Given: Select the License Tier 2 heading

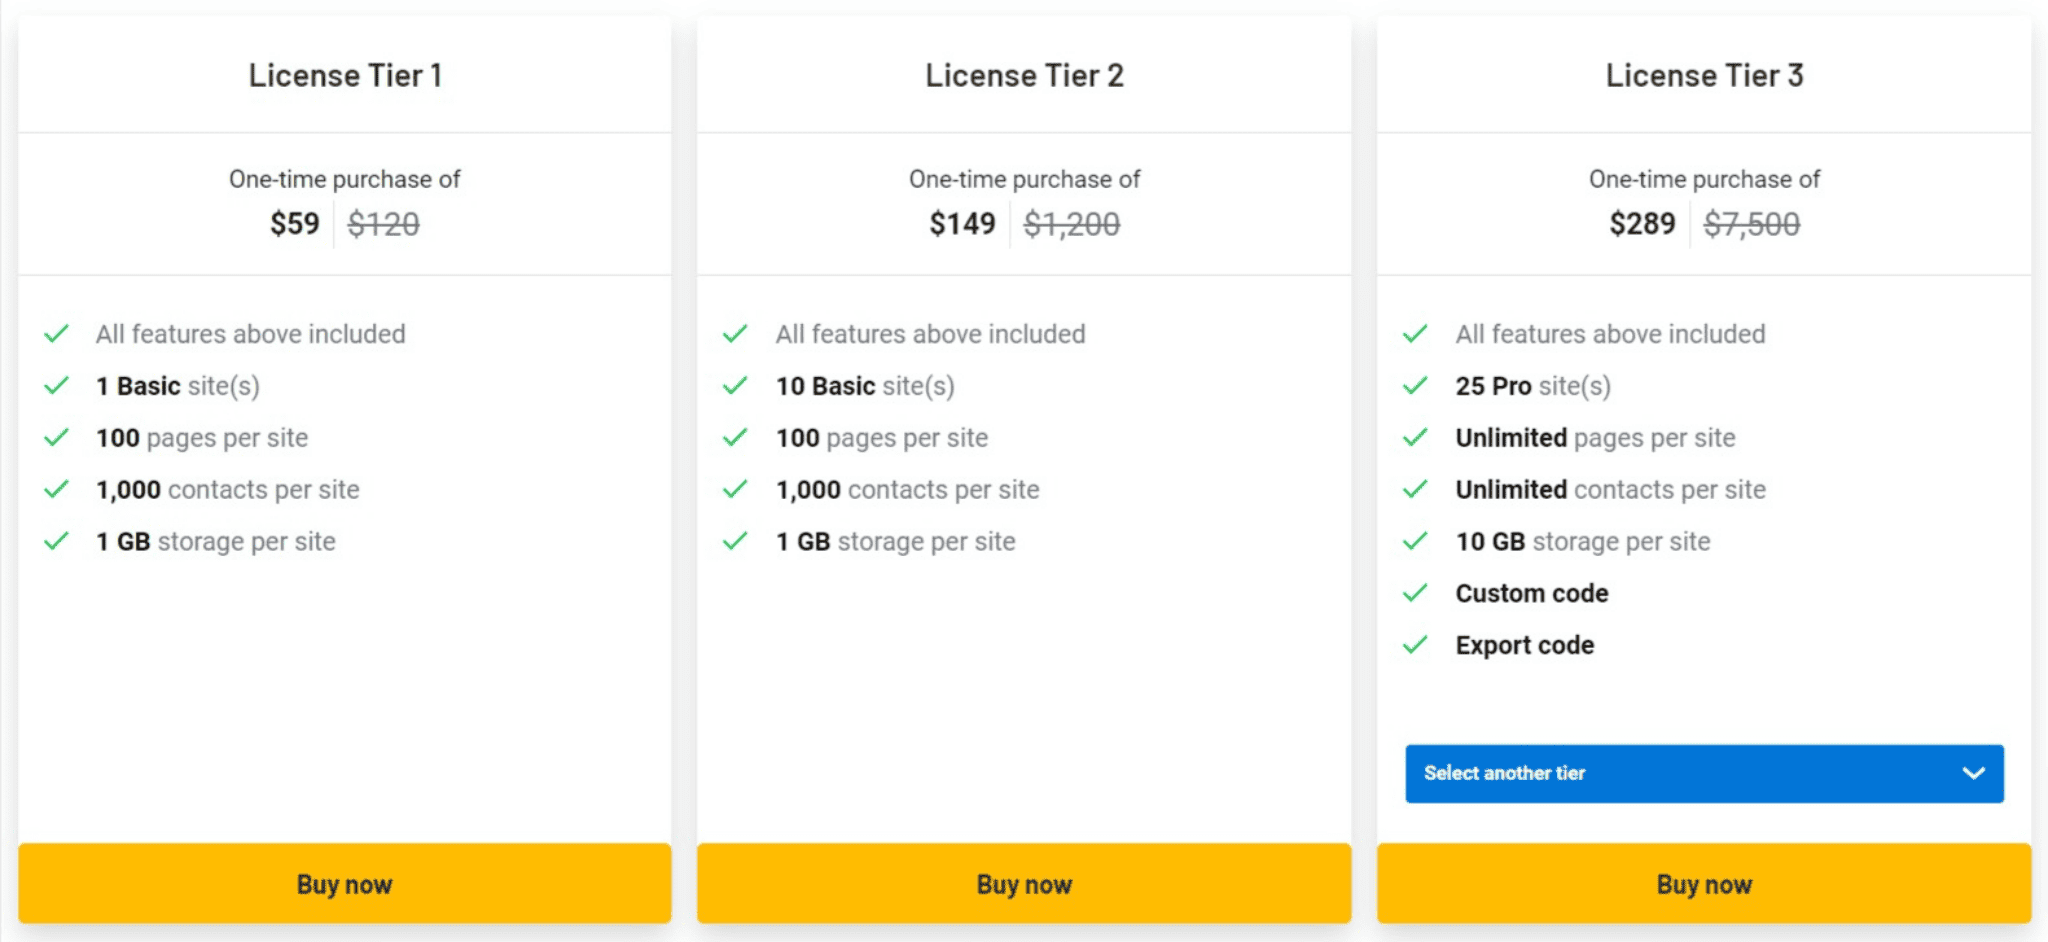Looking at the screenshot, I should coord(1024,75).
